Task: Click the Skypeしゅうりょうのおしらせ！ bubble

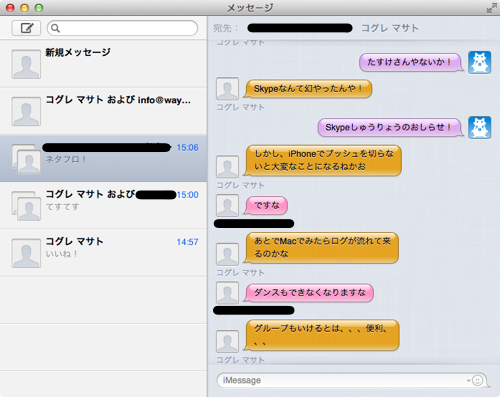Action: [x=391, y=127]
